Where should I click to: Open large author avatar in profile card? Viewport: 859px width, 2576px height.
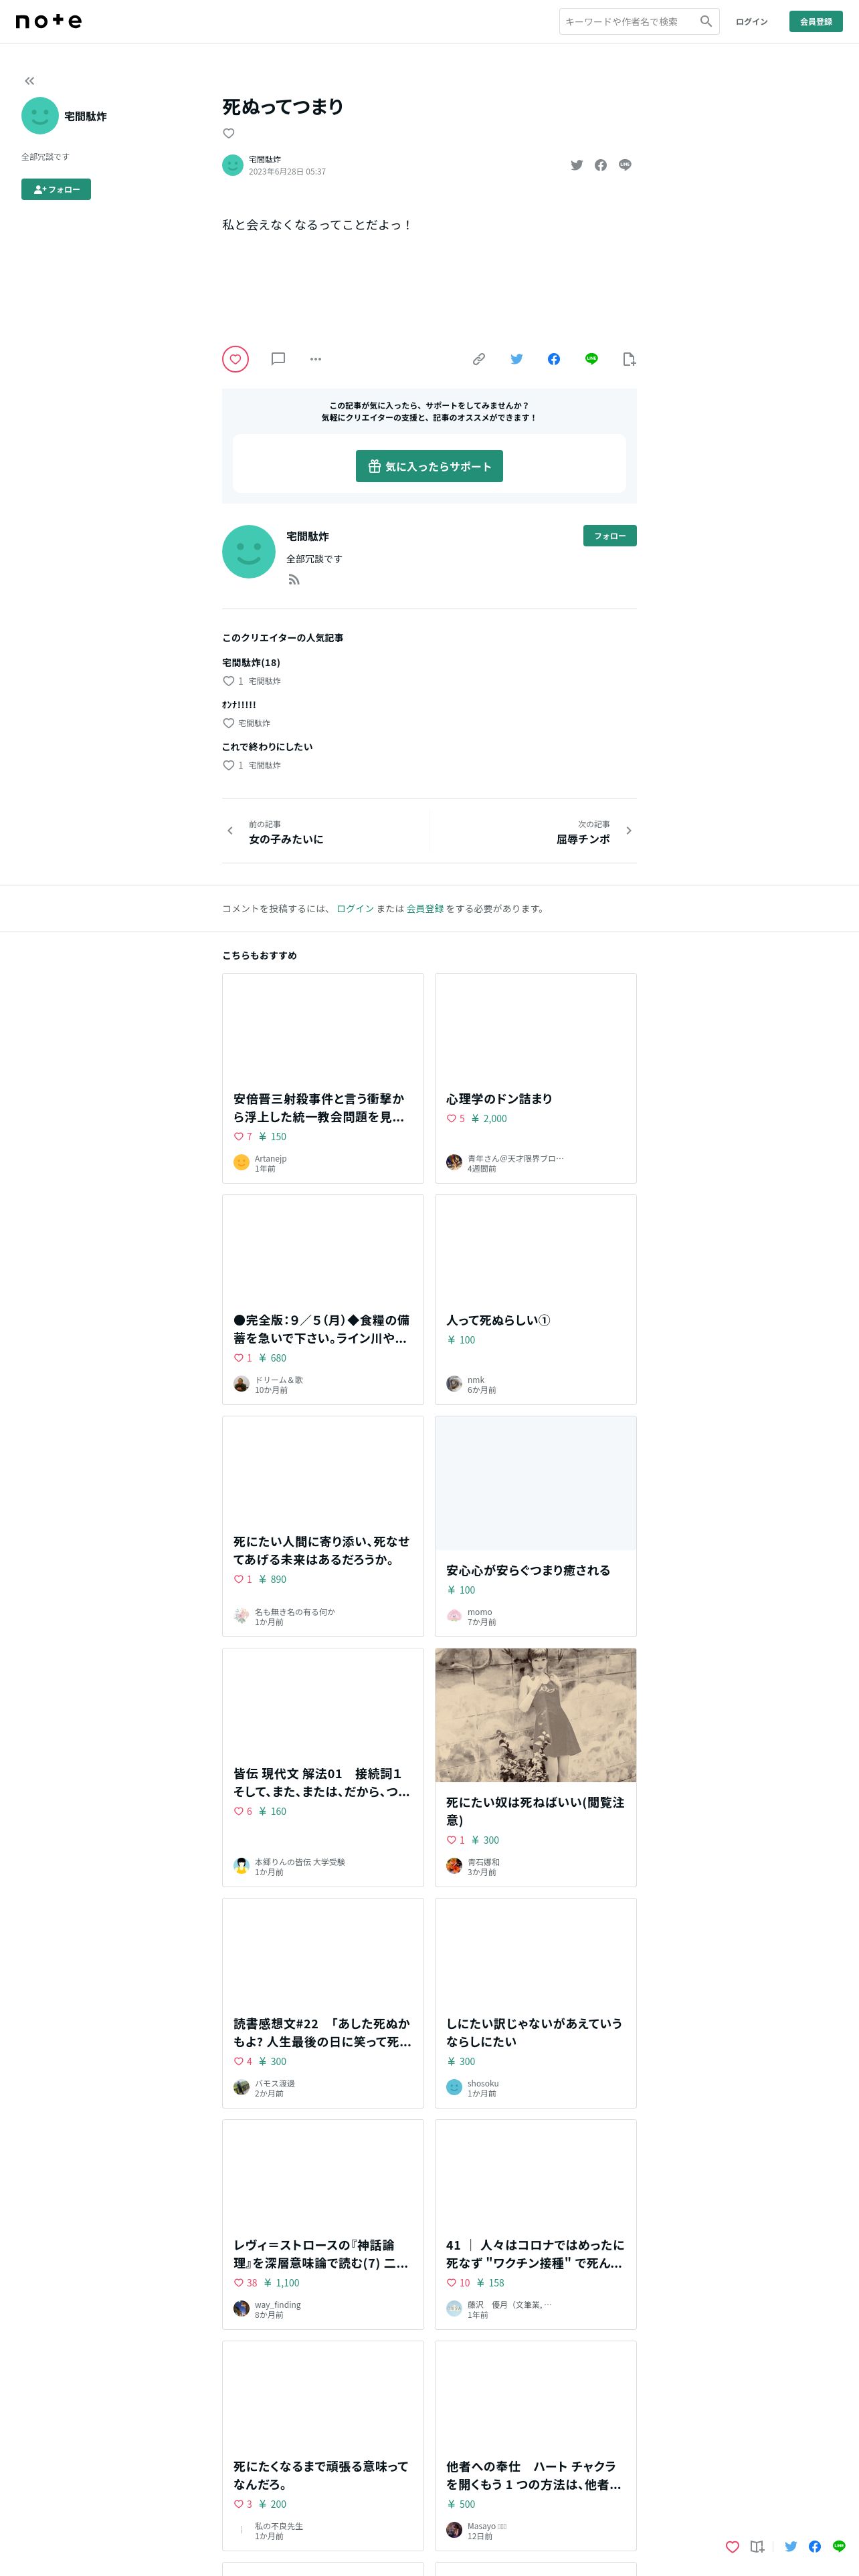pos(249,552)
